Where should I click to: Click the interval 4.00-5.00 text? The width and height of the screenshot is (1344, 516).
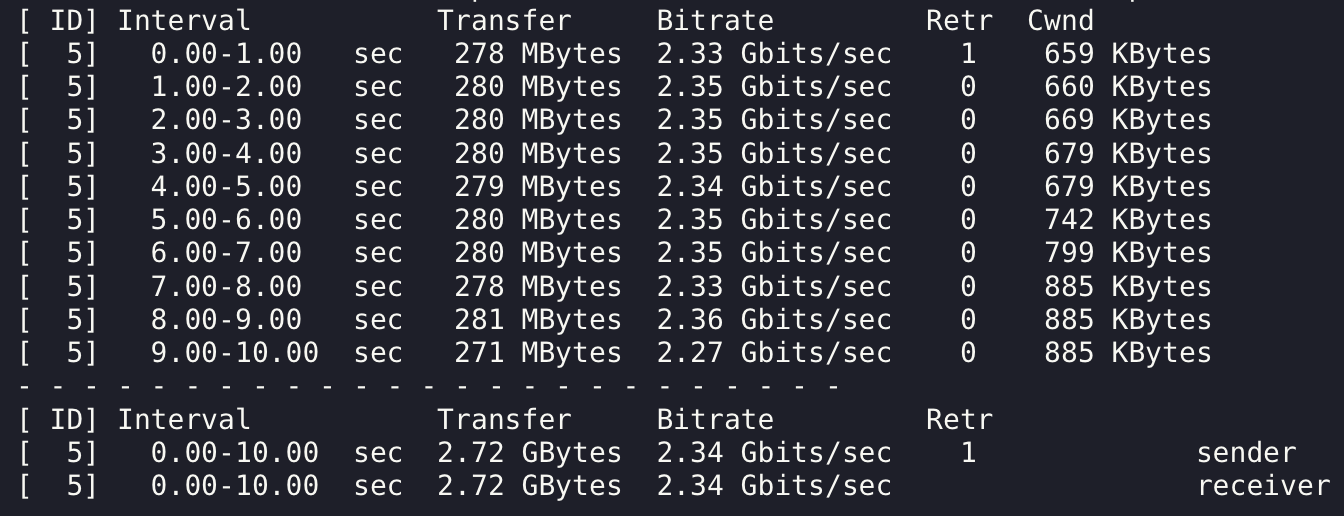[226, 187]
